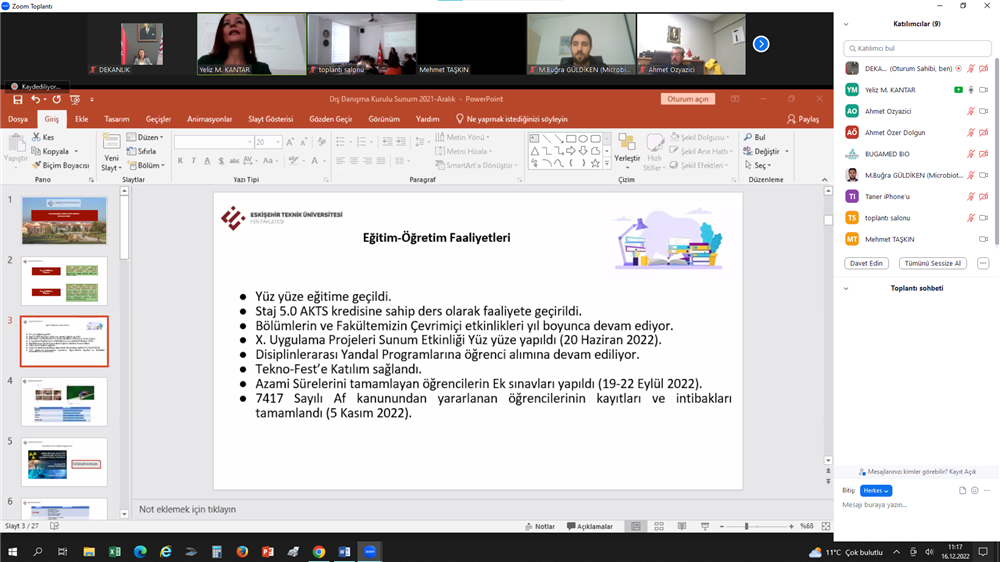Open Firefox from the Windows taskbar
Image resolution: width=1000 pixels, height=562 pixels.
[242, 552]
